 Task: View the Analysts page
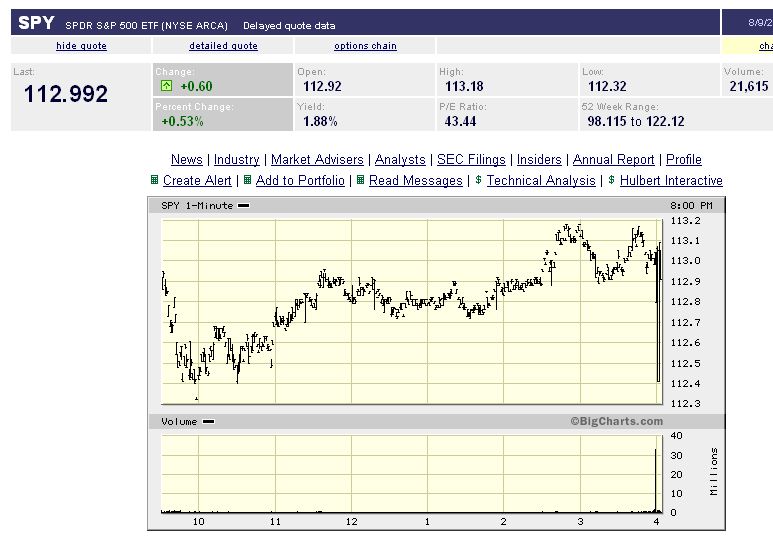click(x=400, y=160)
